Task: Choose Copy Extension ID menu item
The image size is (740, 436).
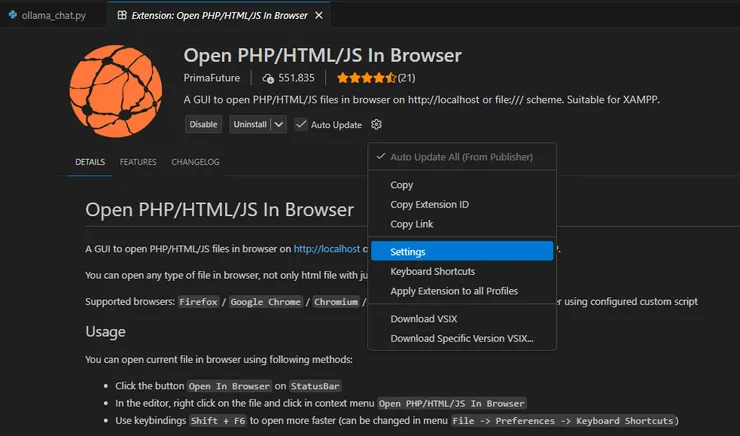Action: 462,204
